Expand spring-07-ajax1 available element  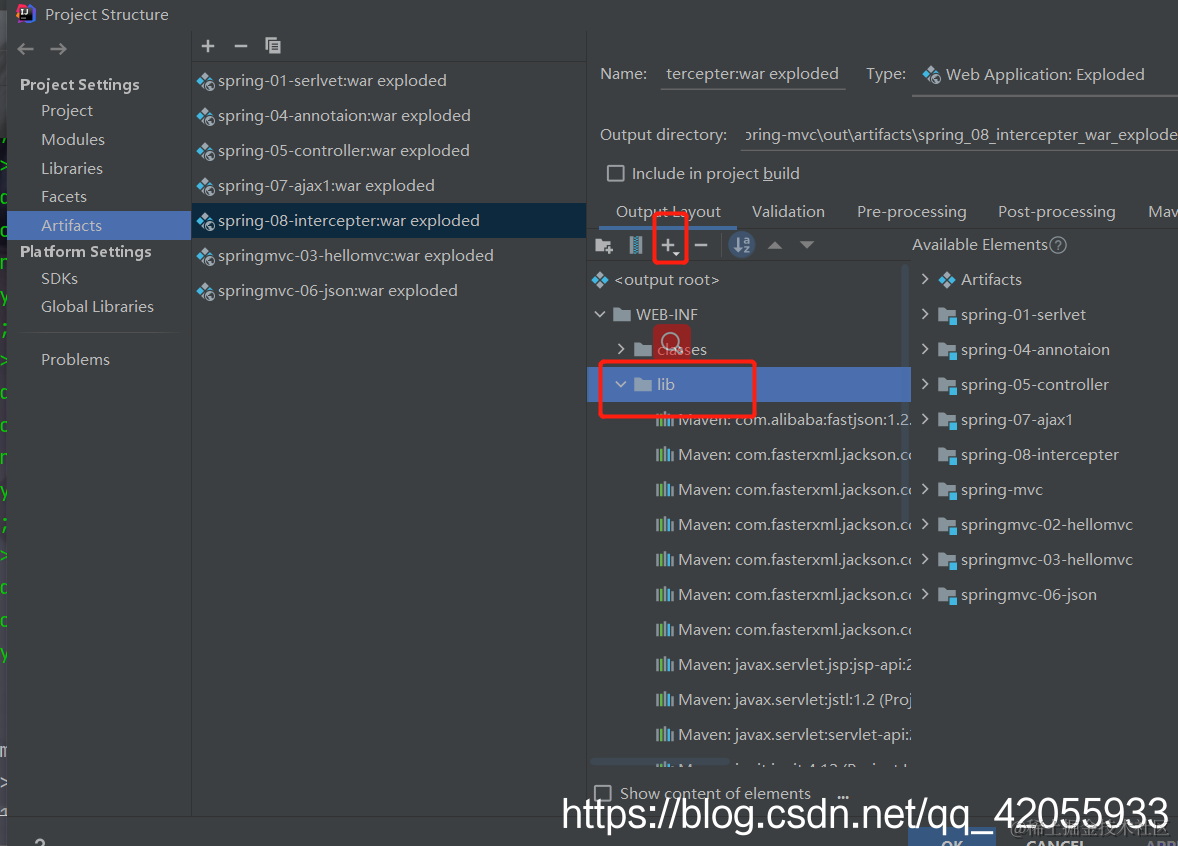(x=925, y=419)
